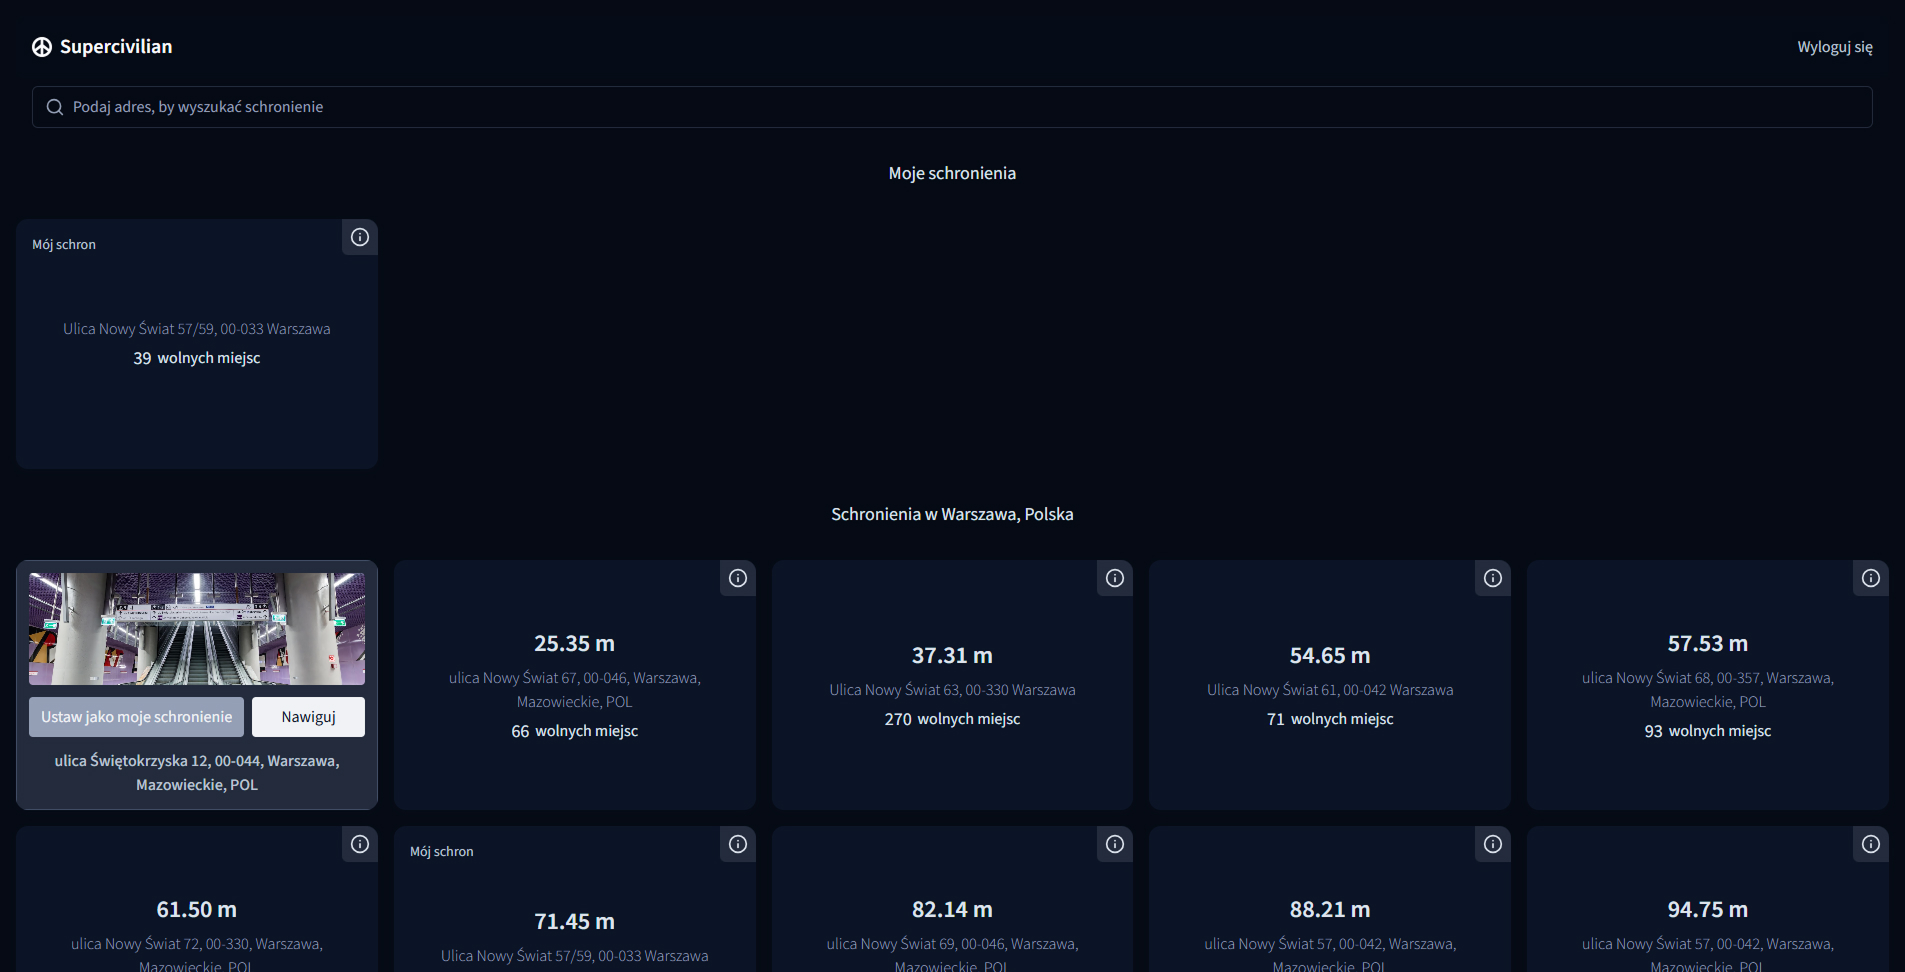Click address ulica Nowy Świat 69, 00-046

pyautogui.click(x=952, y=955)
